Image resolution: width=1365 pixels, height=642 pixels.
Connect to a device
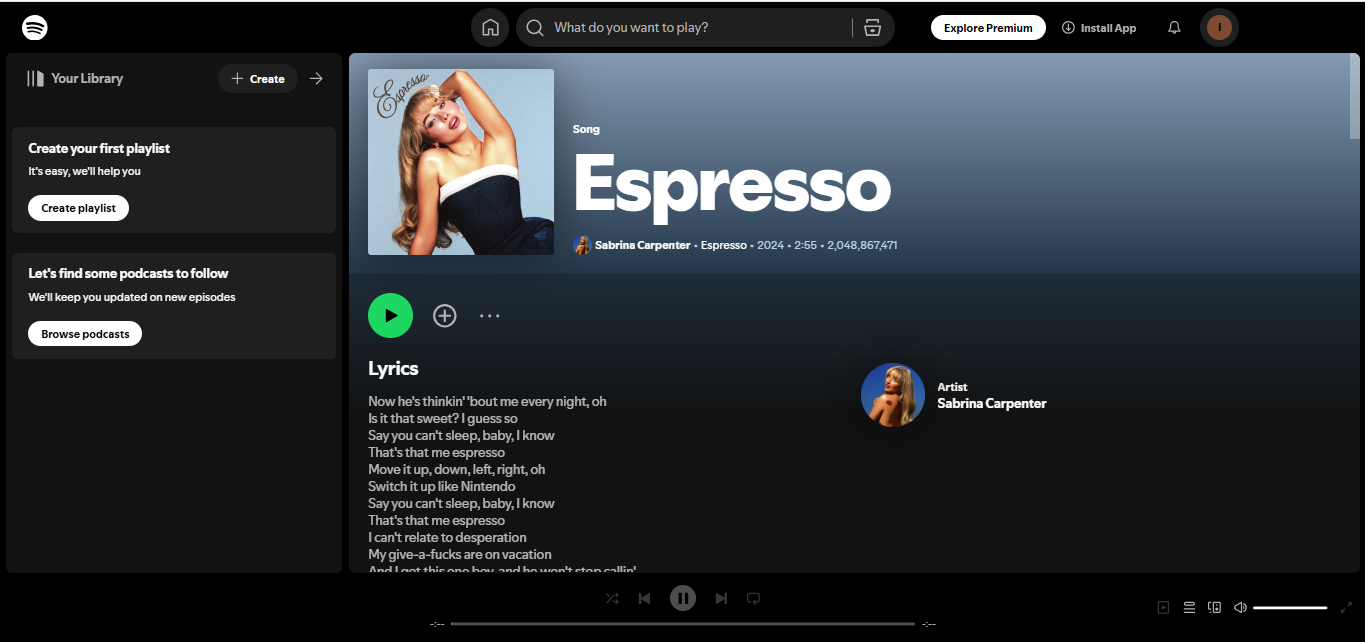(x=1214, y=607)
